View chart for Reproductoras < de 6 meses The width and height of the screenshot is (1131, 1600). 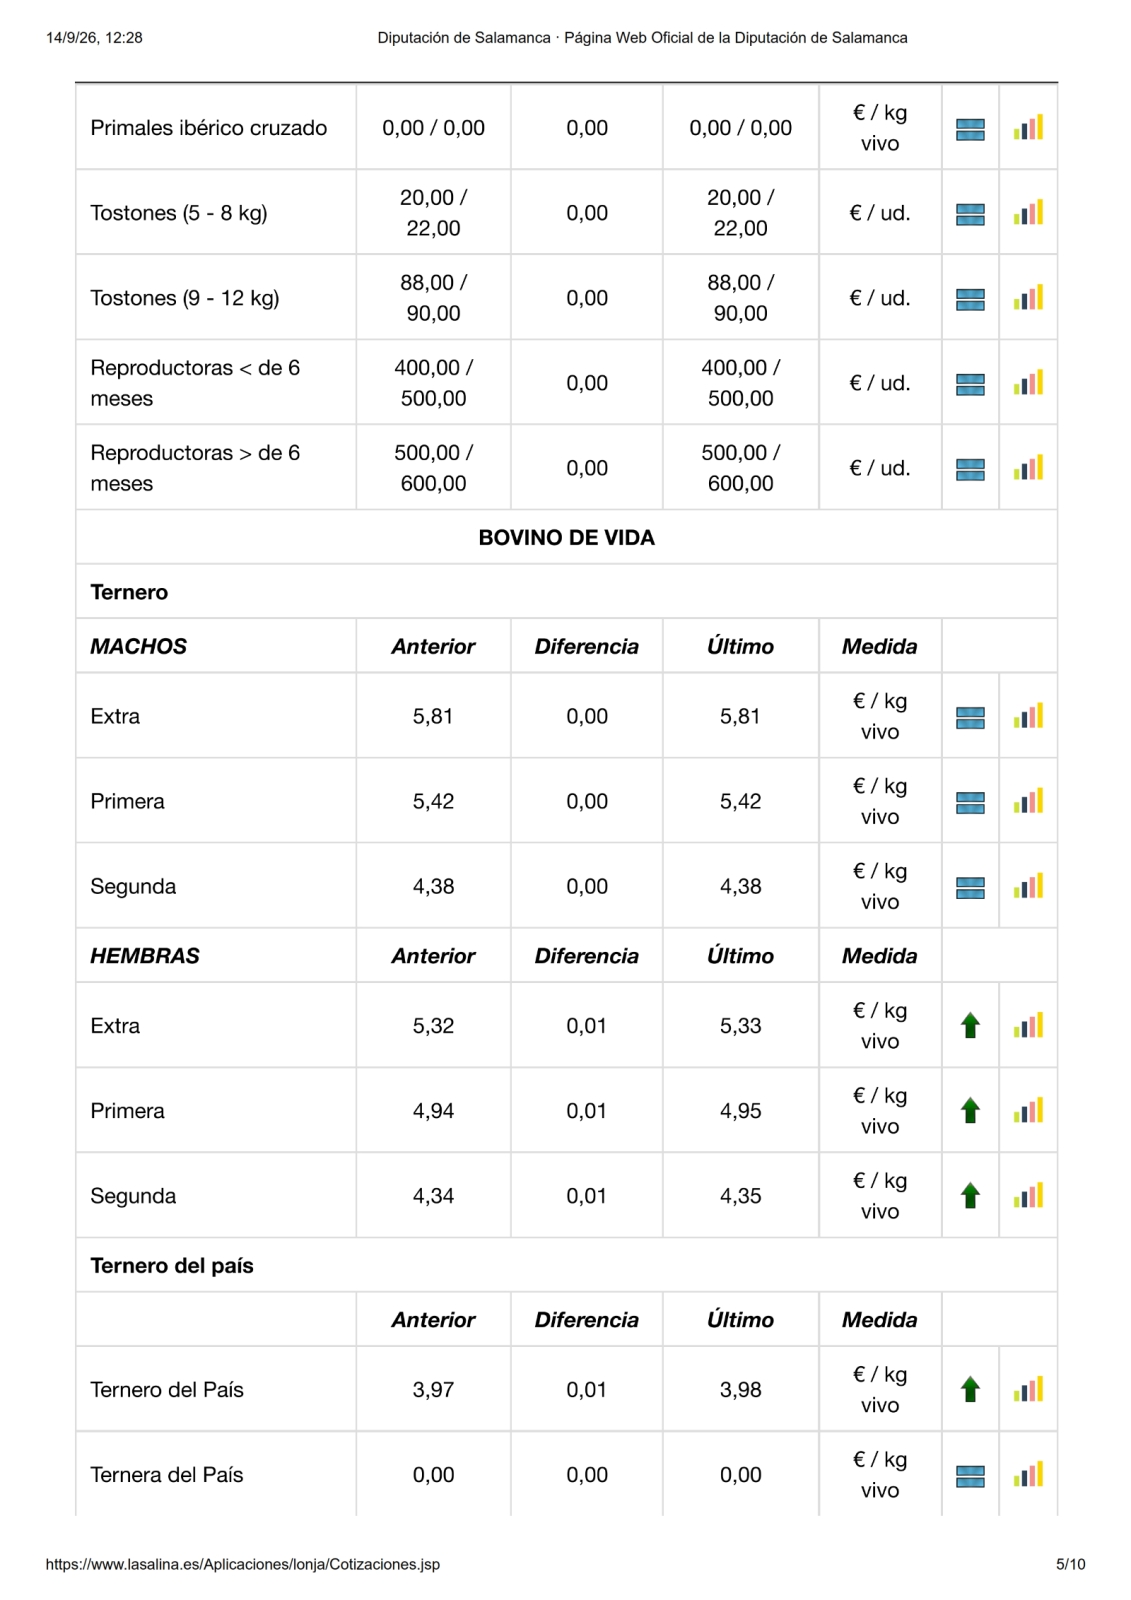(x=1028, y=382)
